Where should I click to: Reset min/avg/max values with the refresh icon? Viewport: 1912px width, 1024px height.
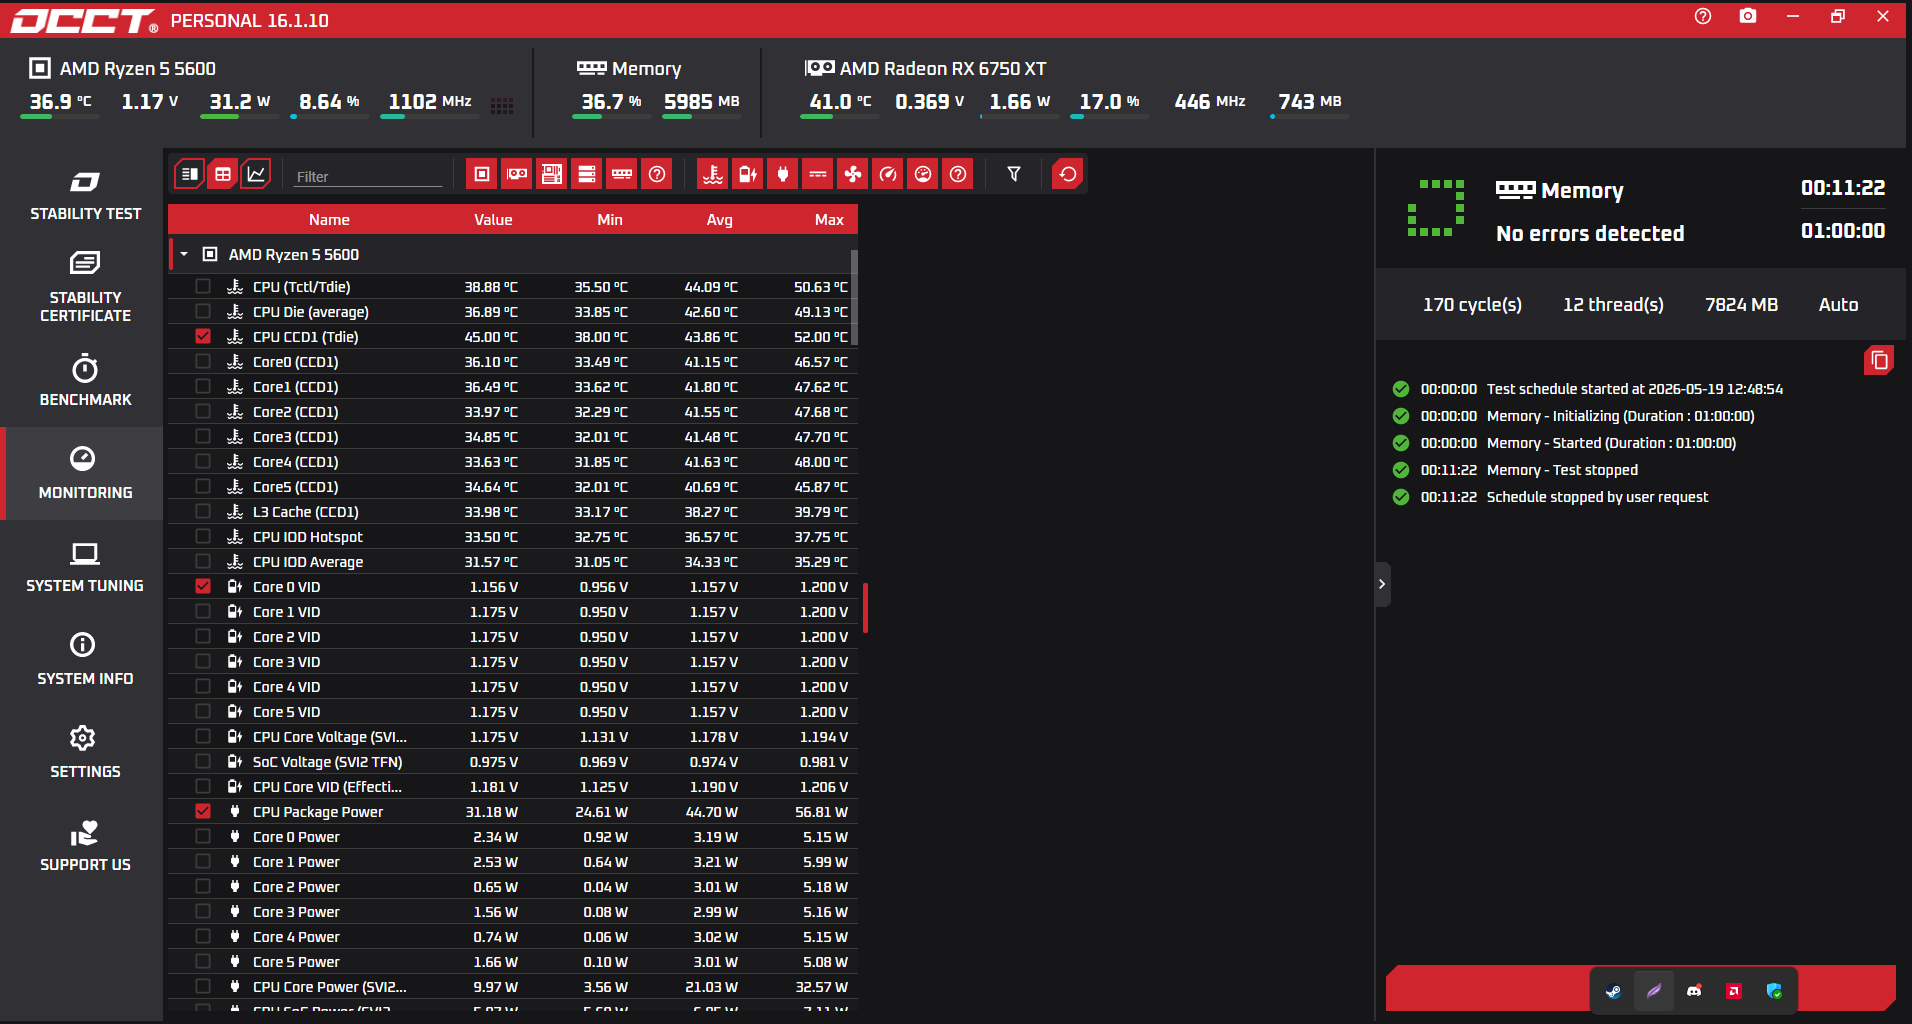point(1068,174)
